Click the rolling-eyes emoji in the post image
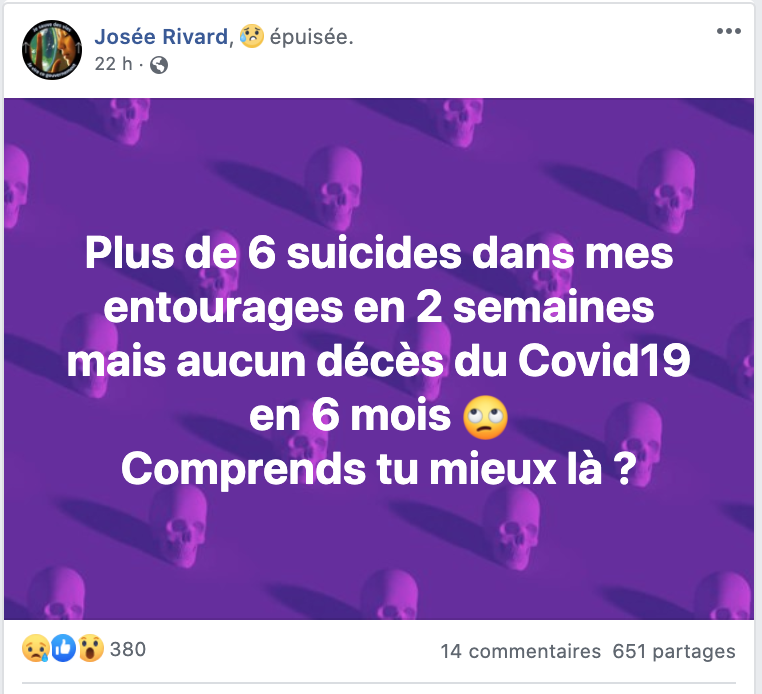 coord(485,417)
